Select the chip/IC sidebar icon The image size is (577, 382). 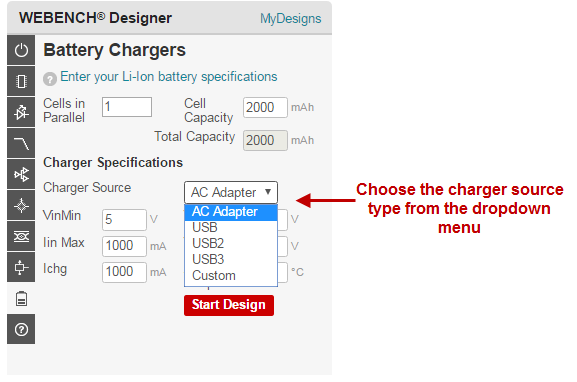21,81
